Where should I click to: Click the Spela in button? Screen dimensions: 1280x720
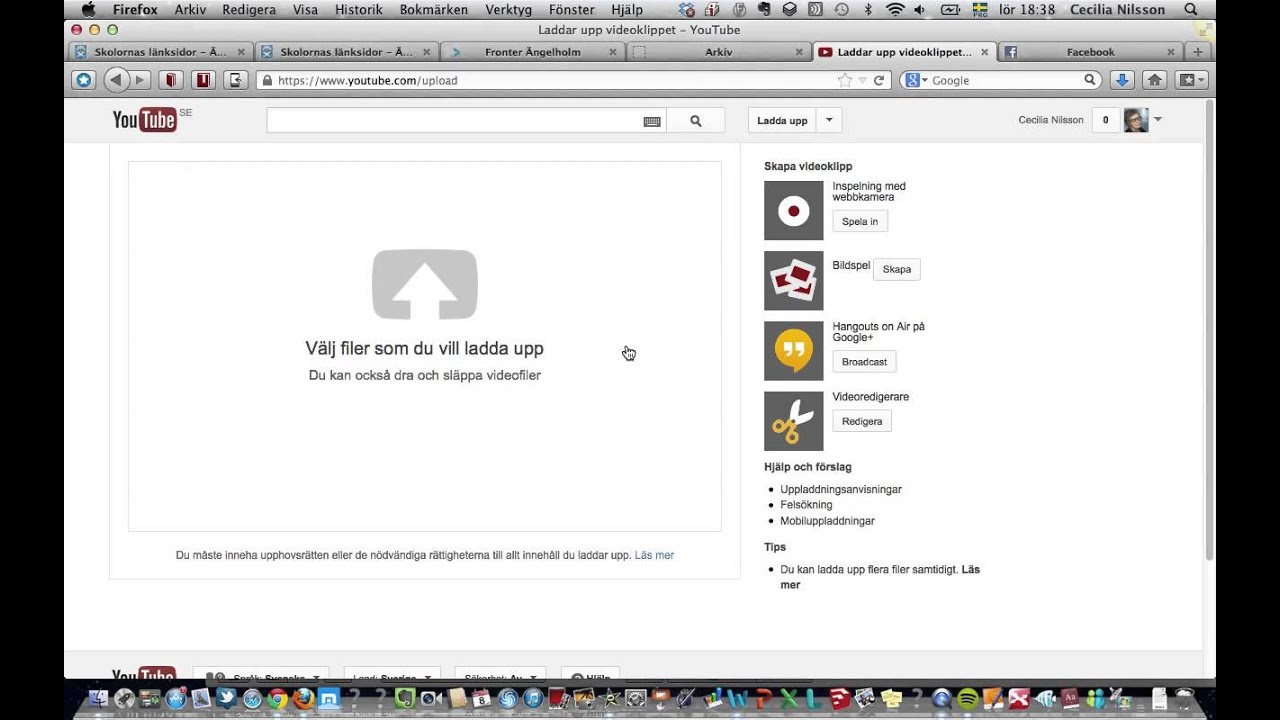(860, 222)
